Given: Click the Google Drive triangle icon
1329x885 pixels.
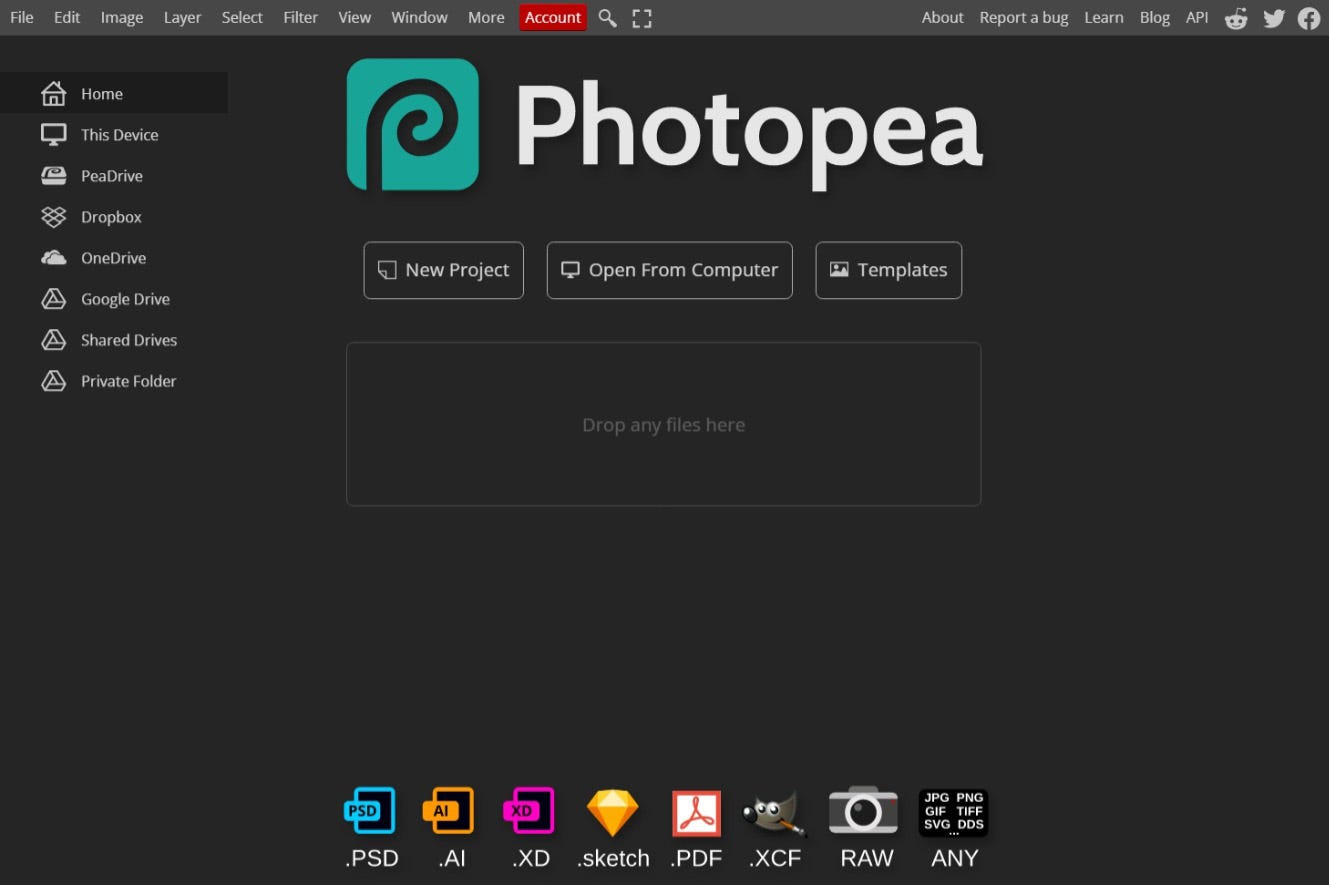Looking at the screenshot, I should point(53,299).
